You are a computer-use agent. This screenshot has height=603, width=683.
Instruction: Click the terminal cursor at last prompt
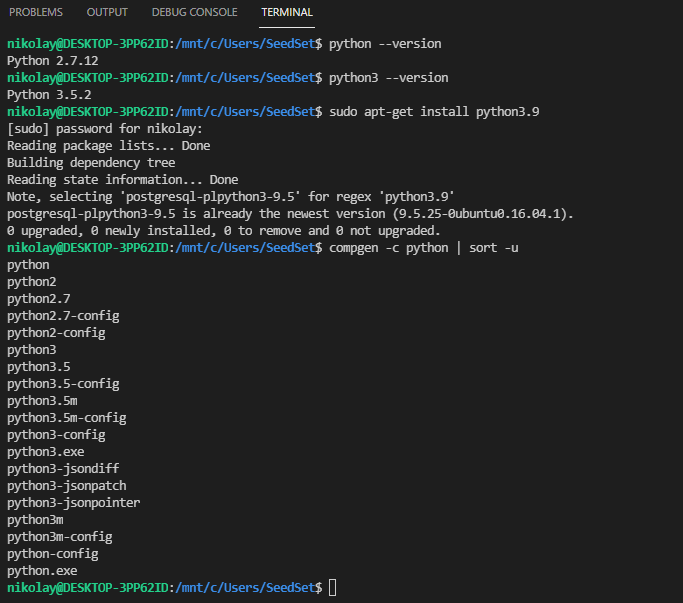(x=332, y=587)
